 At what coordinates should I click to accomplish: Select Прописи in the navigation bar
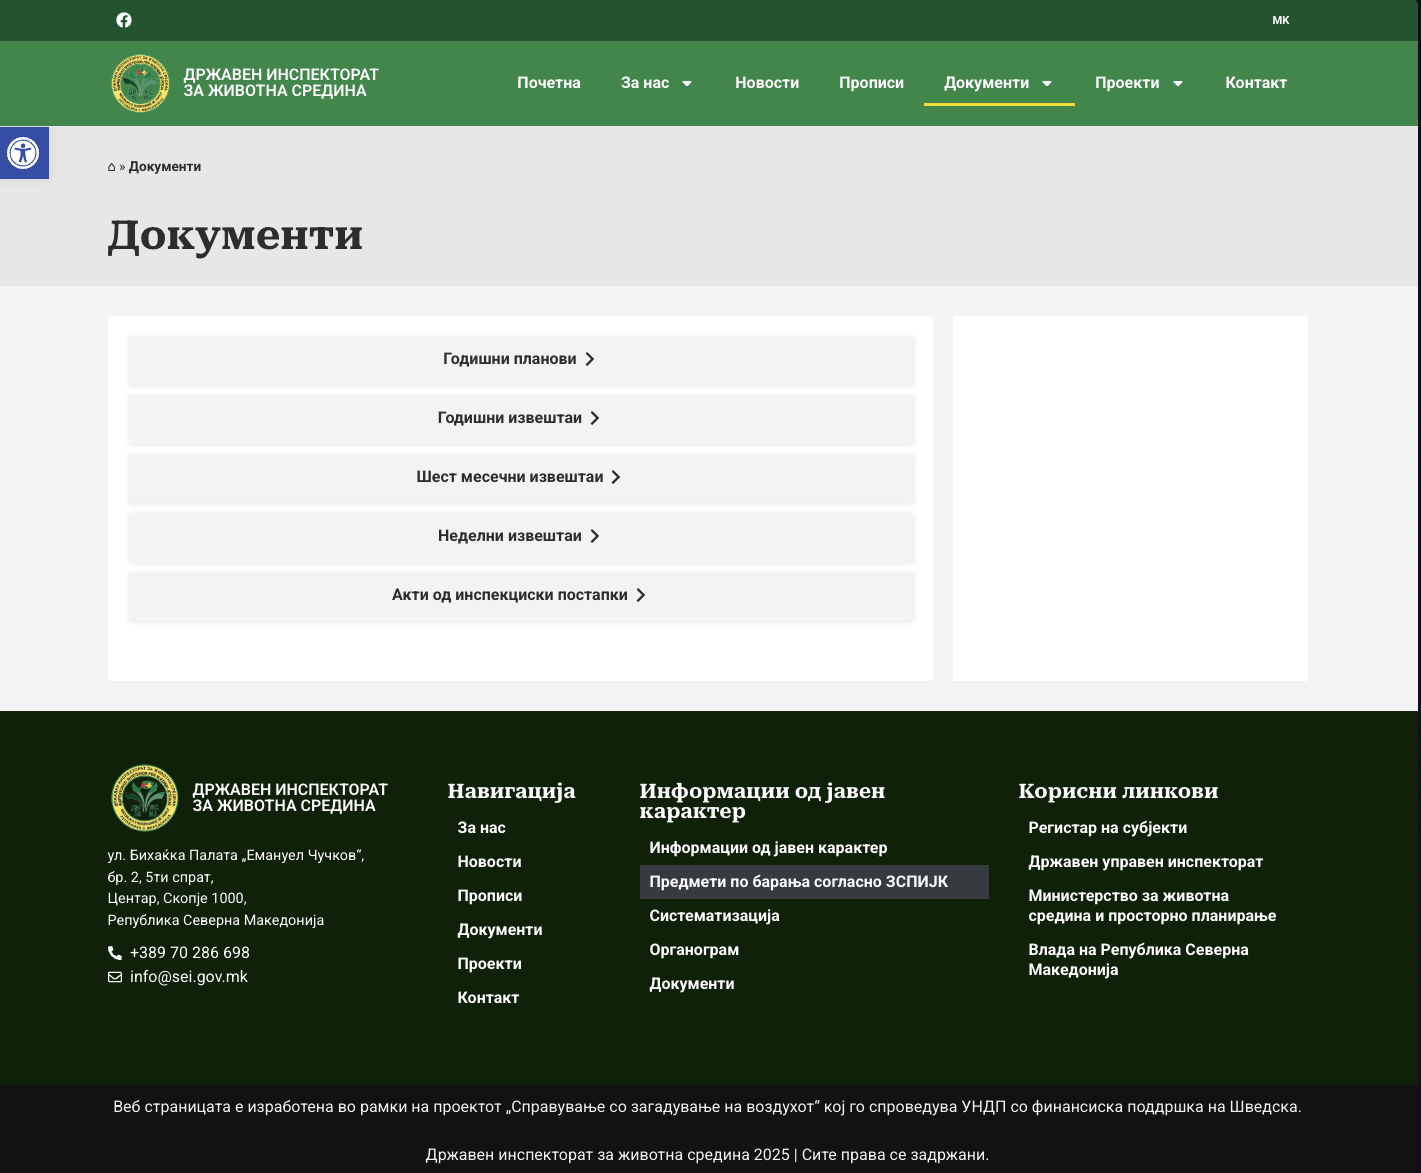[871, 83]
